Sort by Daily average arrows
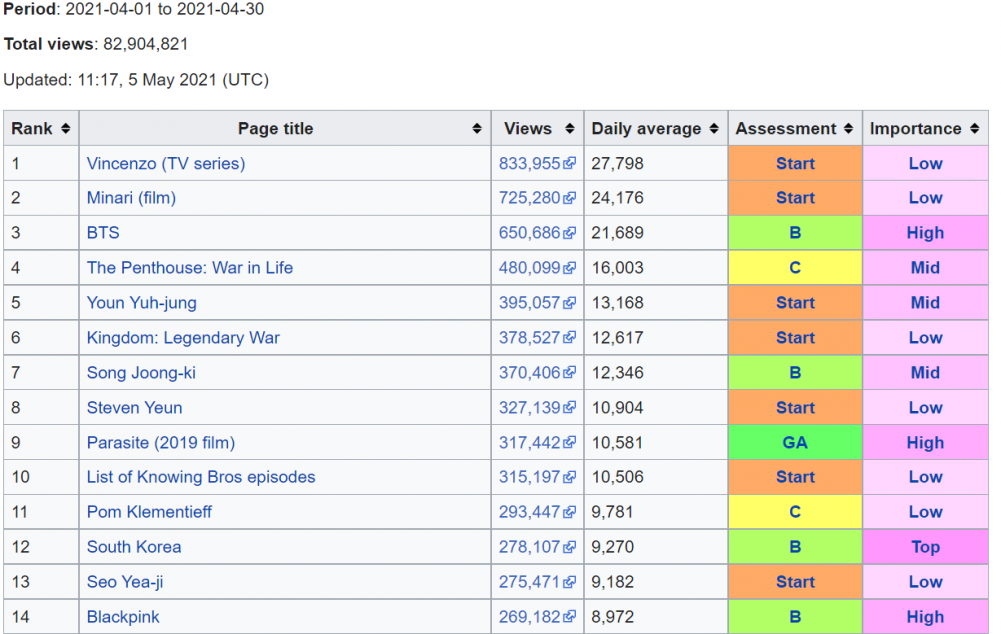The image size is (1001, 634). click(x=714, y=128)
